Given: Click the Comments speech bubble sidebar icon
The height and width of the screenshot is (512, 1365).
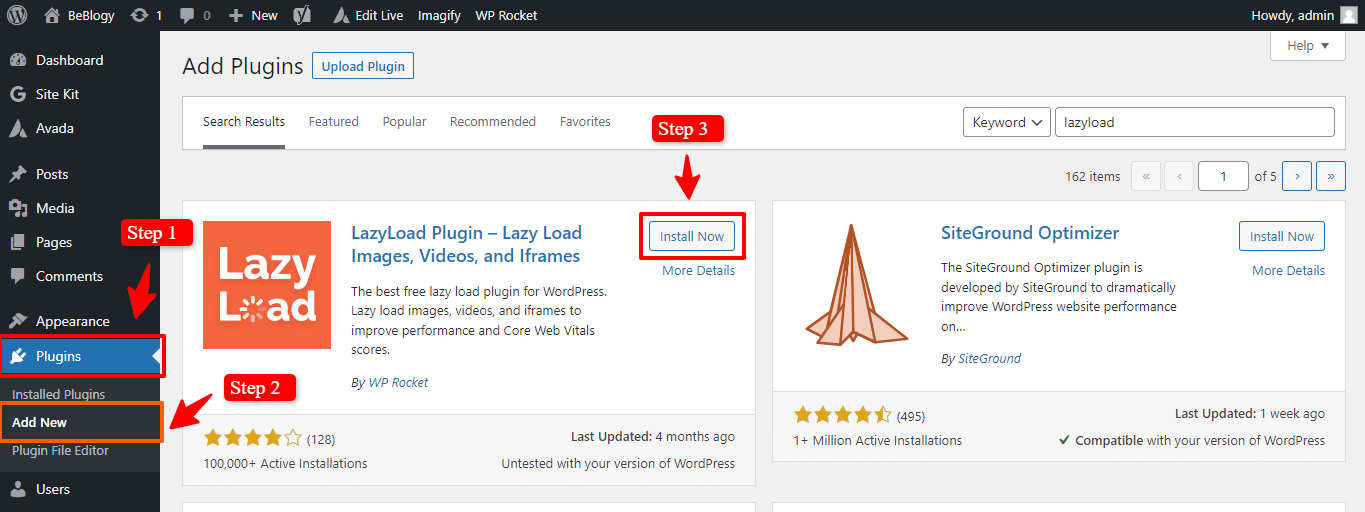Looking at the screenshot, I should [x=18, y=276].
